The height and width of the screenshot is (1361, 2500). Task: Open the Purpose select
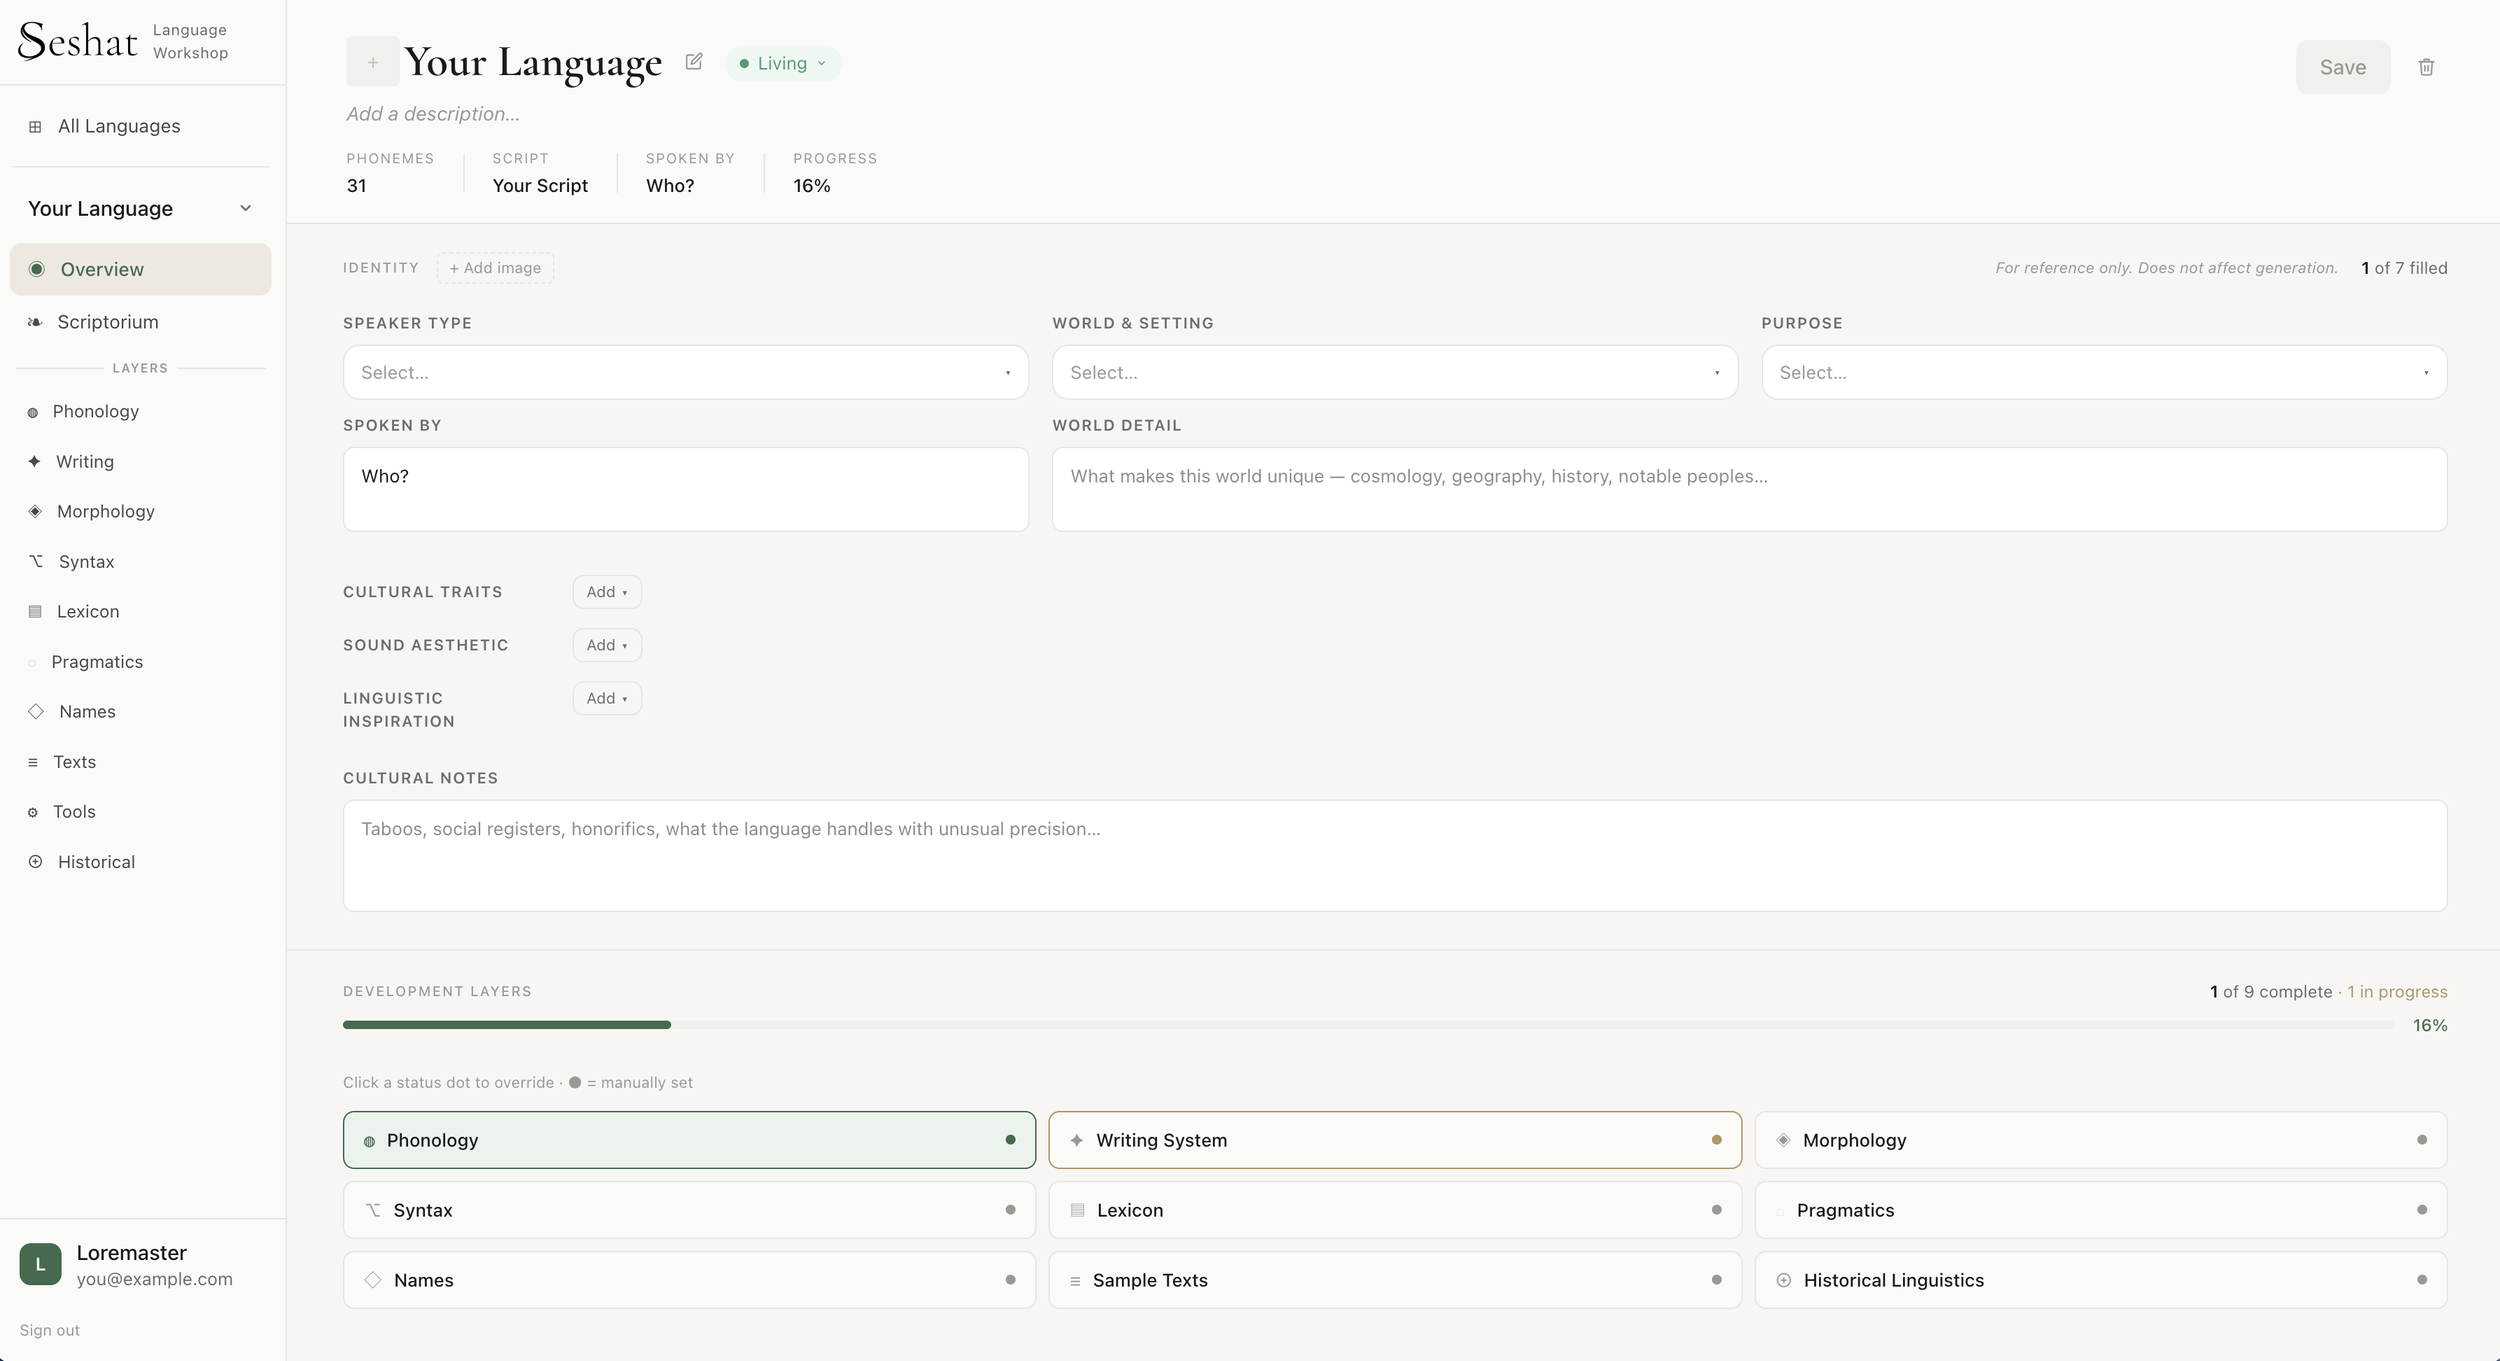(2104, 372)
